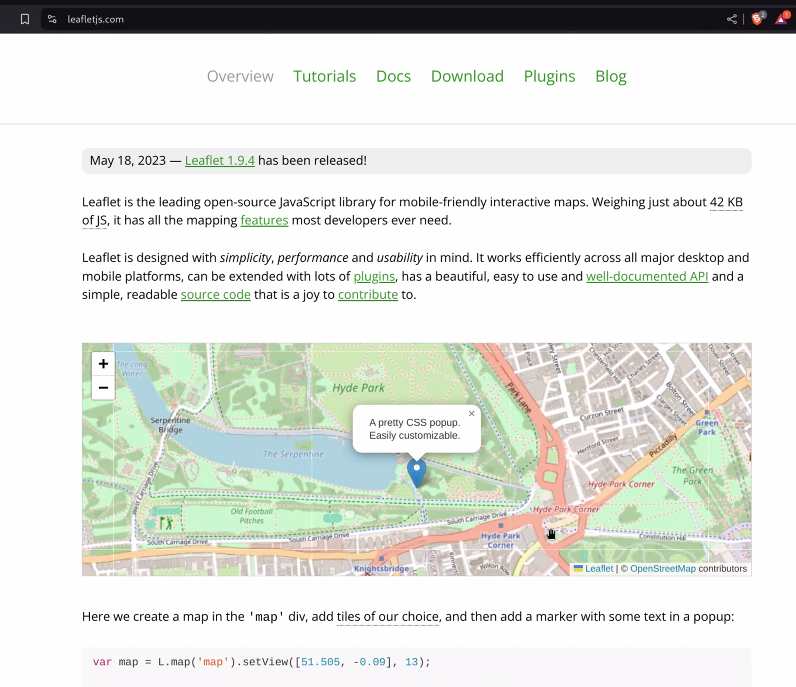Click the '42 KB' dotted-underlined text
The image size is (796, 687).
tap(726, 202)
